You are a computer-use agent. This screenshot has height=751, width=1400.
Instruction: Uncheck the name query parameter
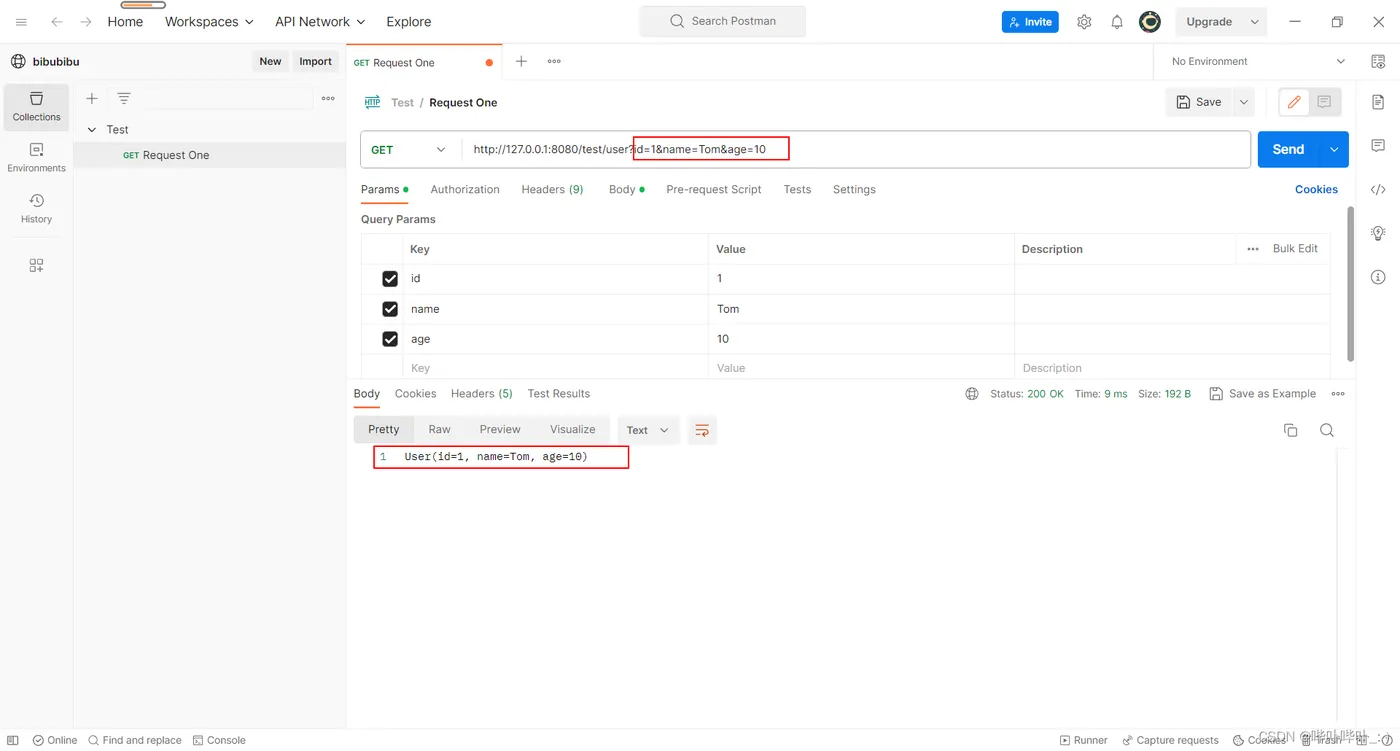pos(390,309)
